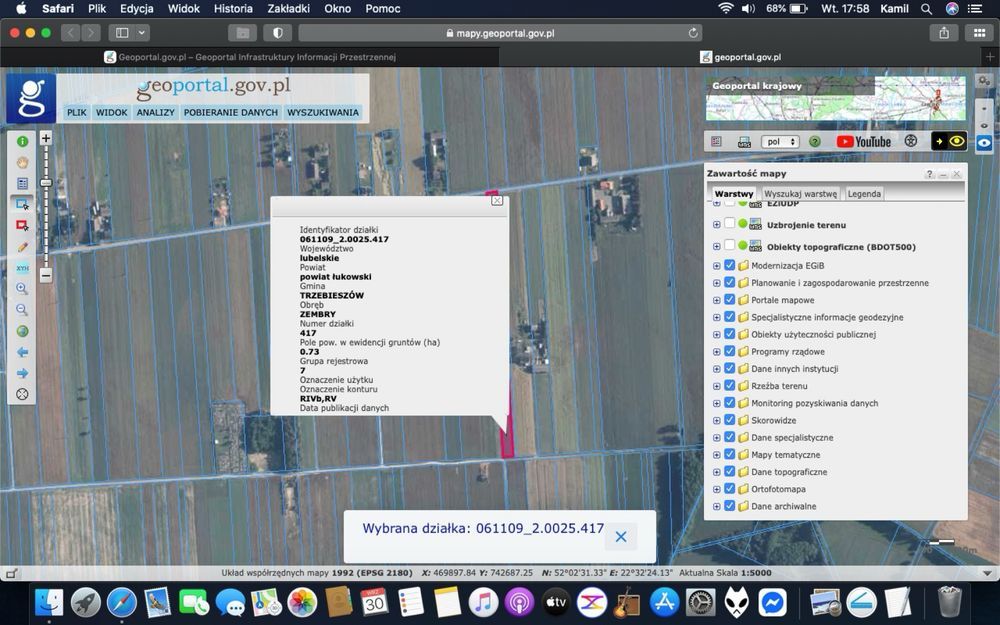Click the green help question icon
The width and height of the screenshot is (1000, 625).
click(815, 142)
